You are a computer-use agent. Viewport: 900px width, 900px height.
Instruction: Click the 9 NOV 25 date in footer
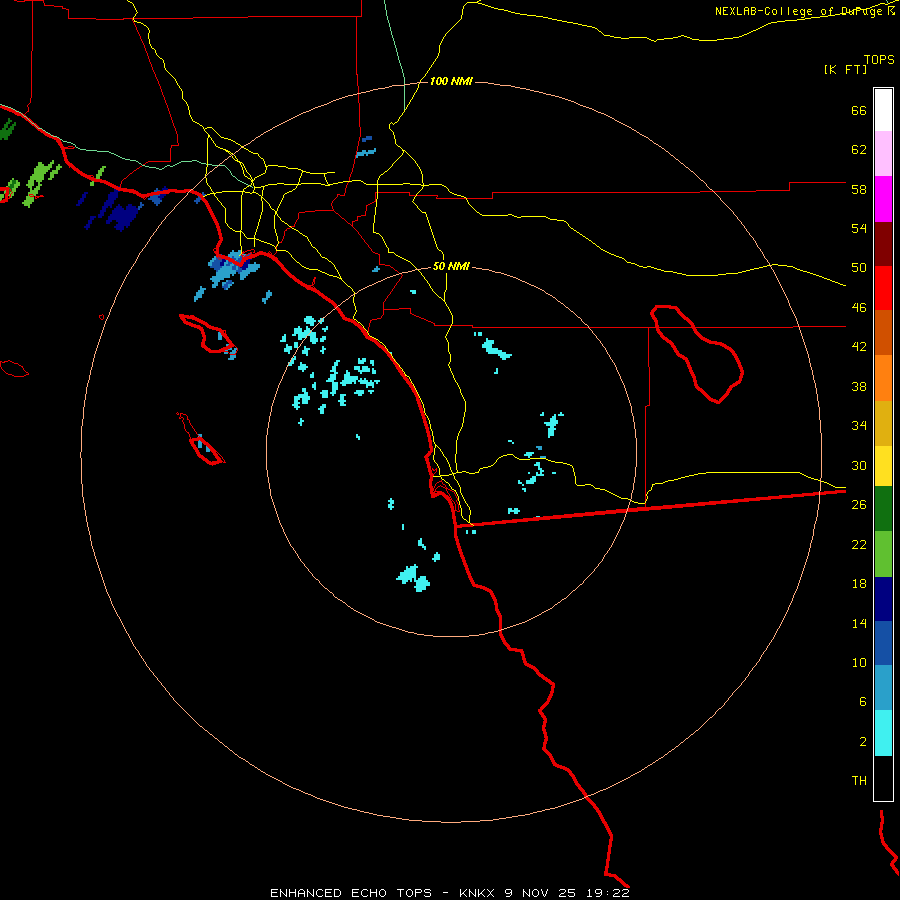(542, 893)
